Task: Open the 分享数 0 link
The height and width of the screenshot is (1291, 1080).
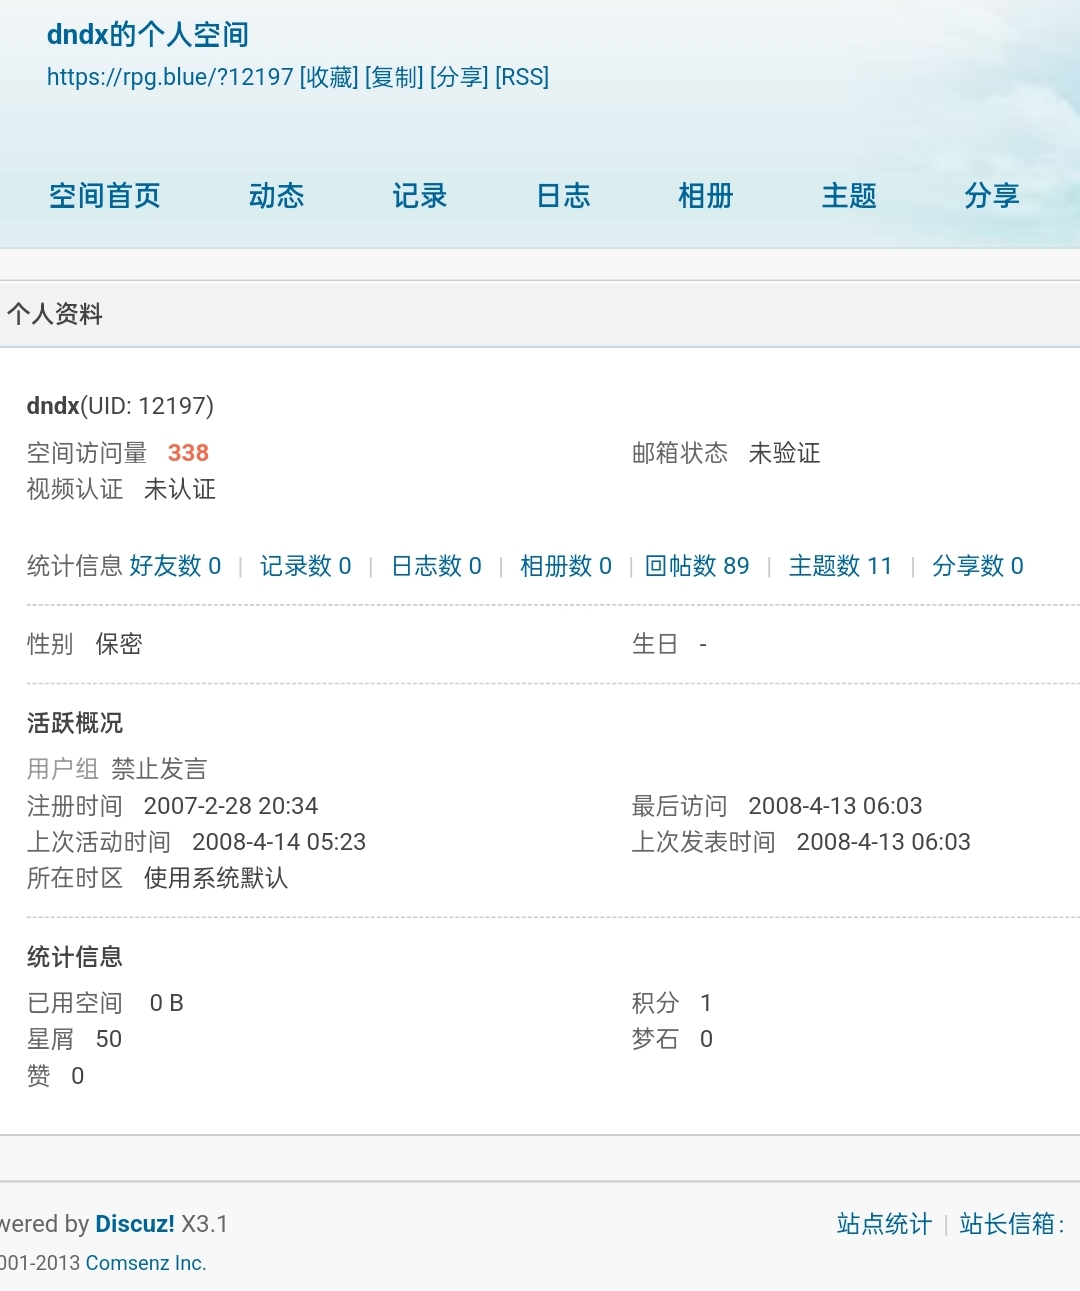Action: [978, 566]
